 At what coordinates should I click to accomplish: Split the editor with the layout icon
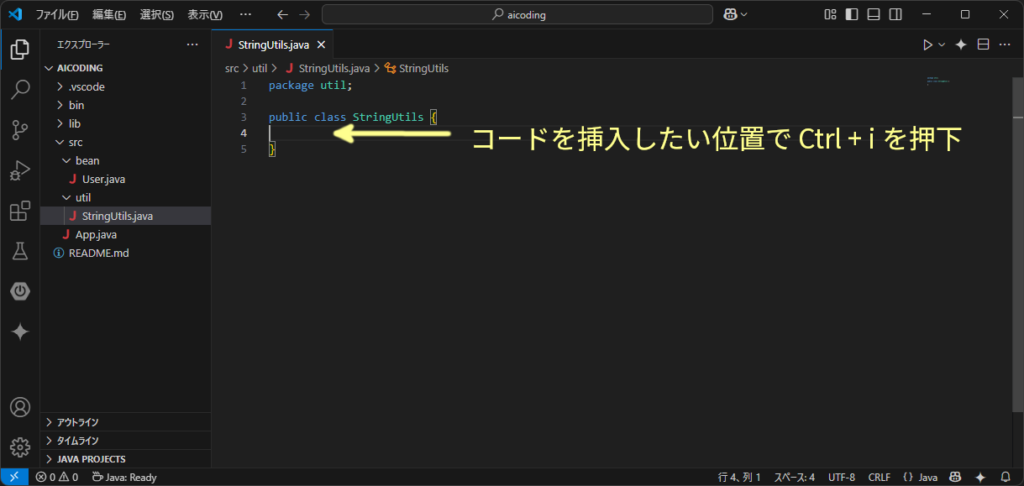click(x=983, y=44)
